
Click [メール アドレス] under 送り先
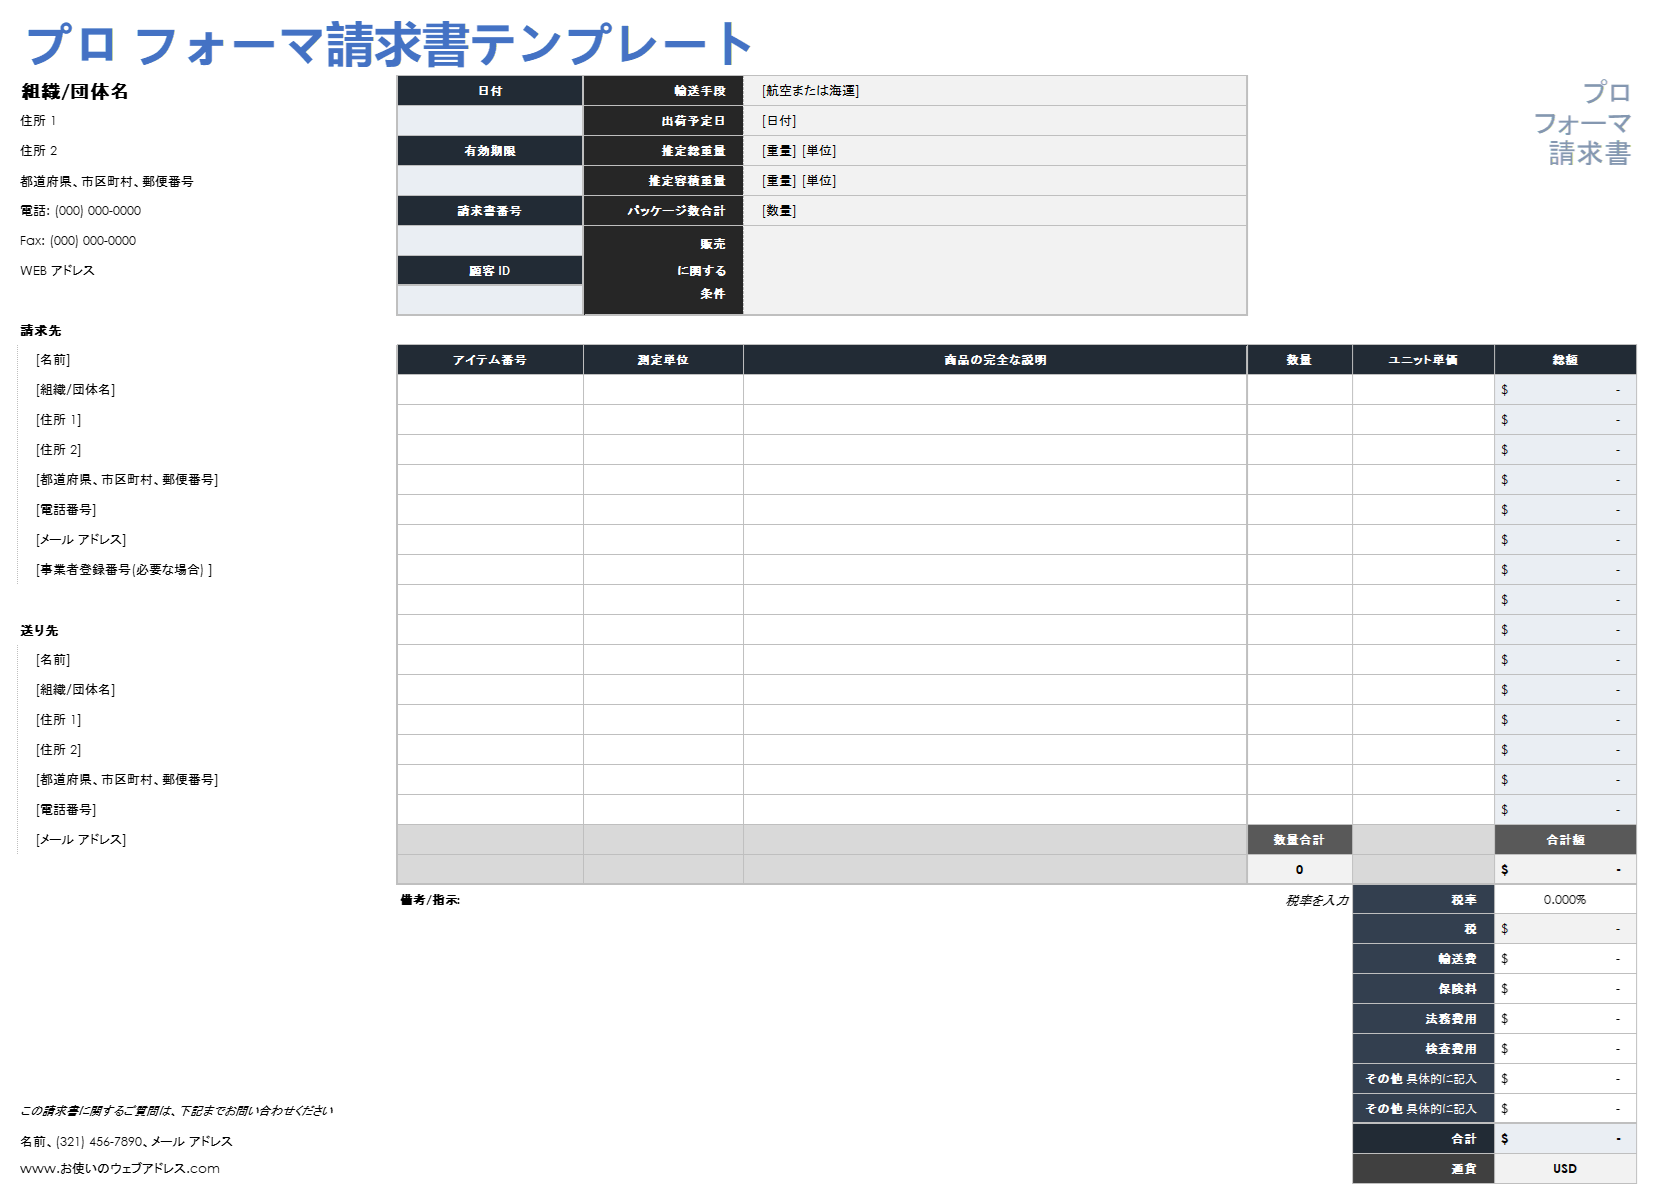81,839
